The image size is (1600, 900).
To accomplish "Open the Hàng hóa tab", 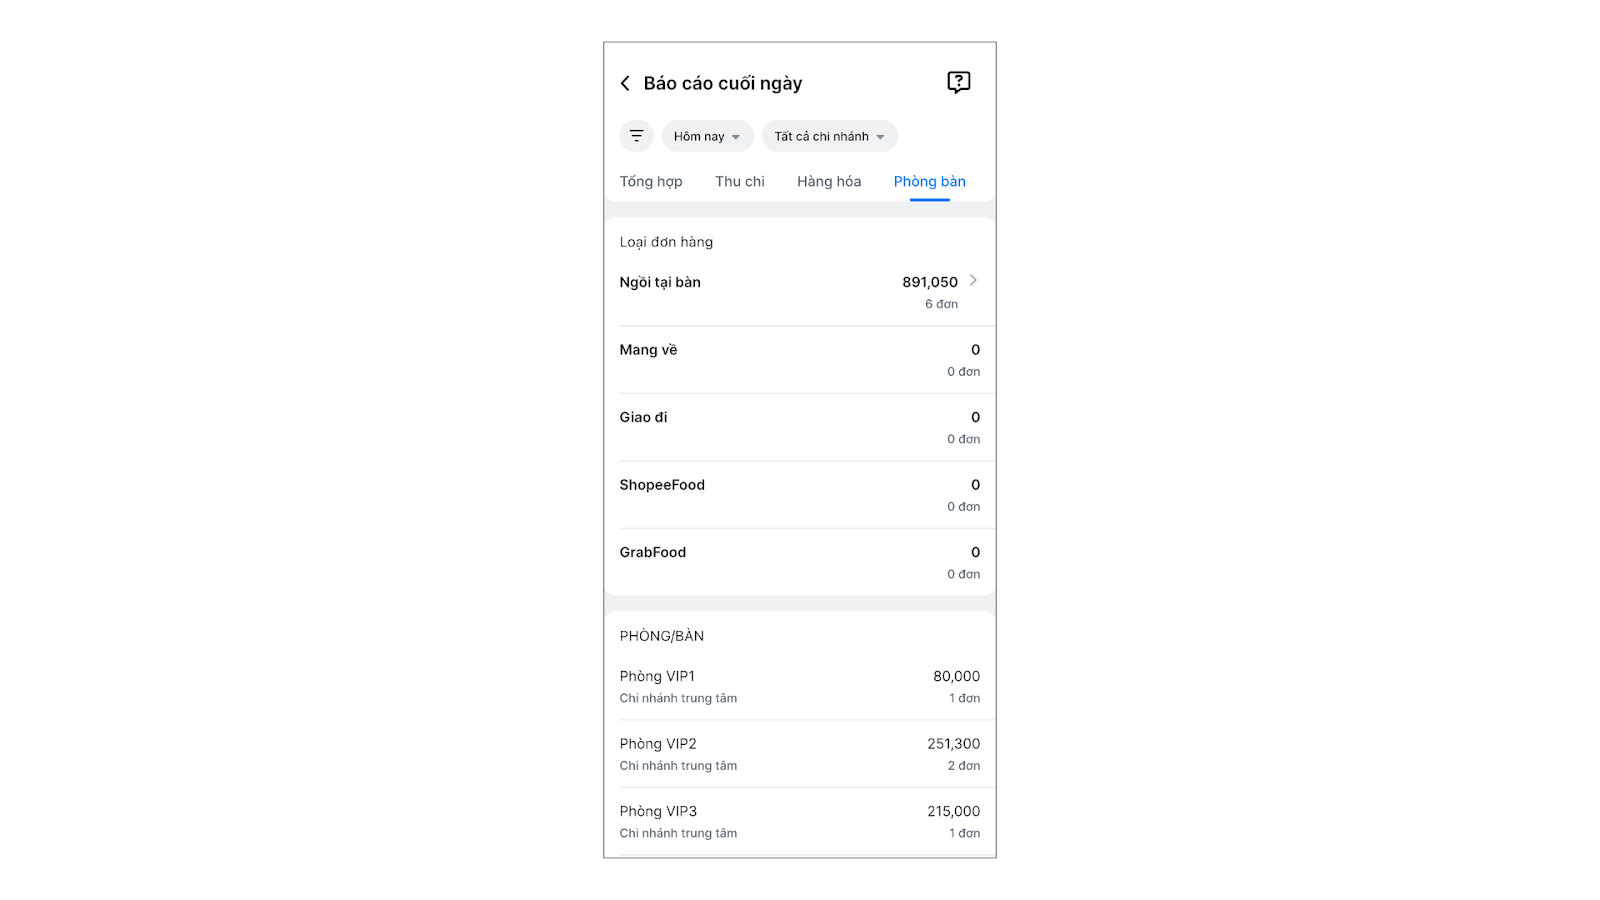I will coord(829,181).
